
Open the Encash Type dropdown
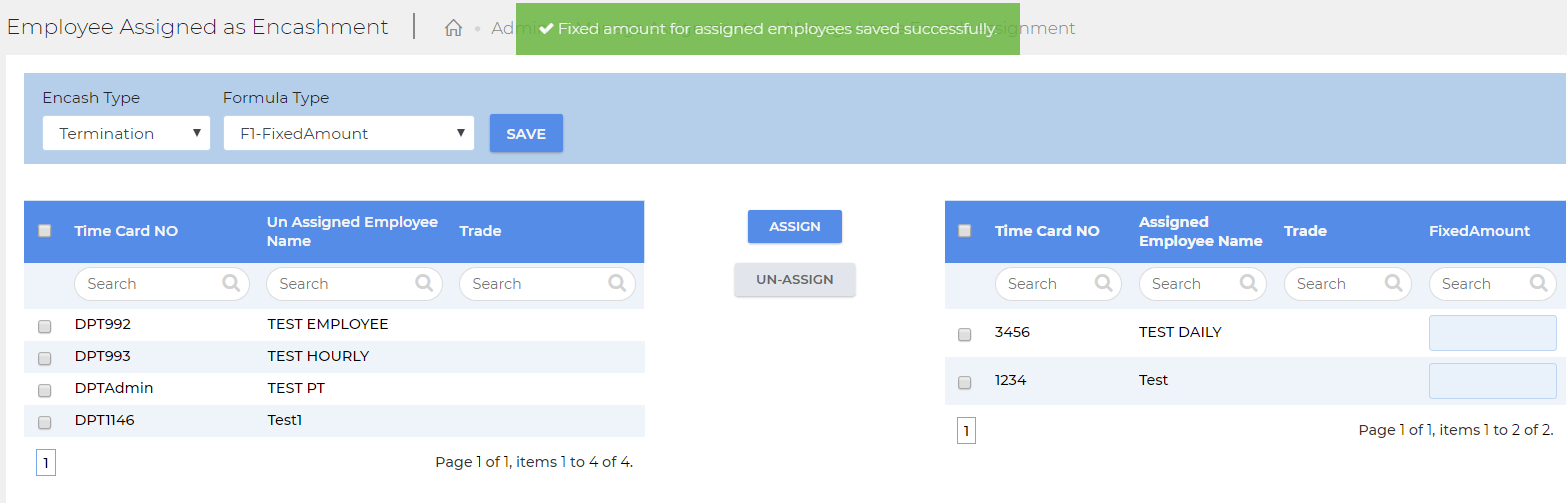click(x=126, y=133)
